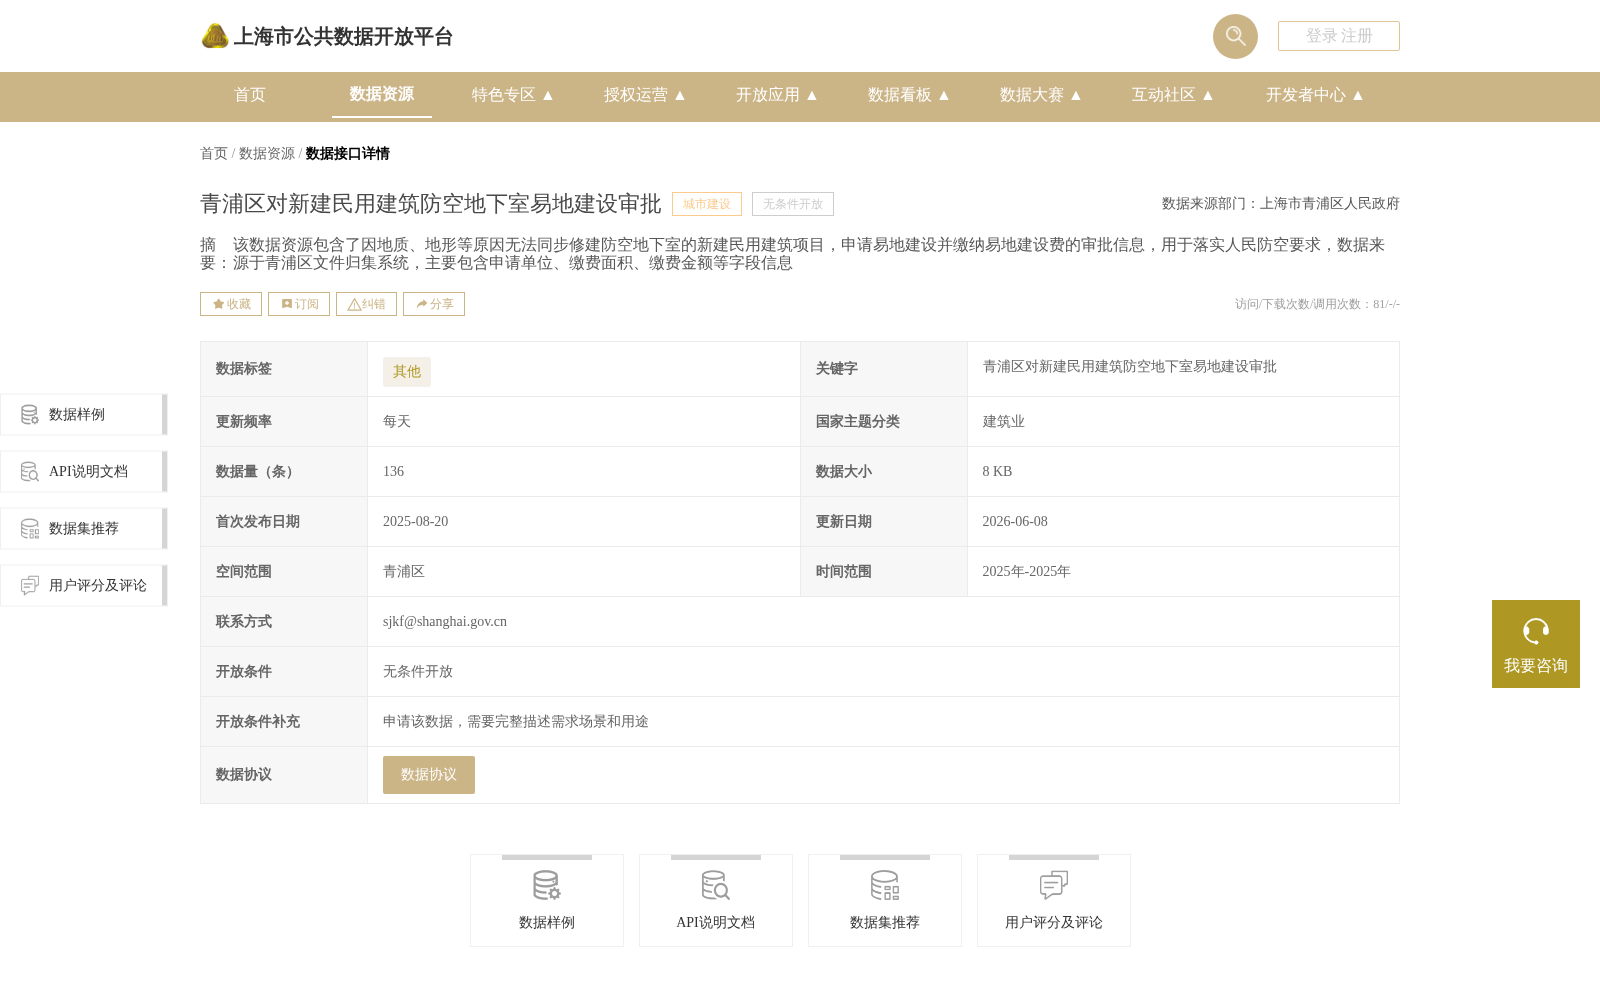1600x1000 pixels.
Task: Click the page title 青浦区对新建民用建筑防空地下室易地建设审批
Action: (431, 204)
